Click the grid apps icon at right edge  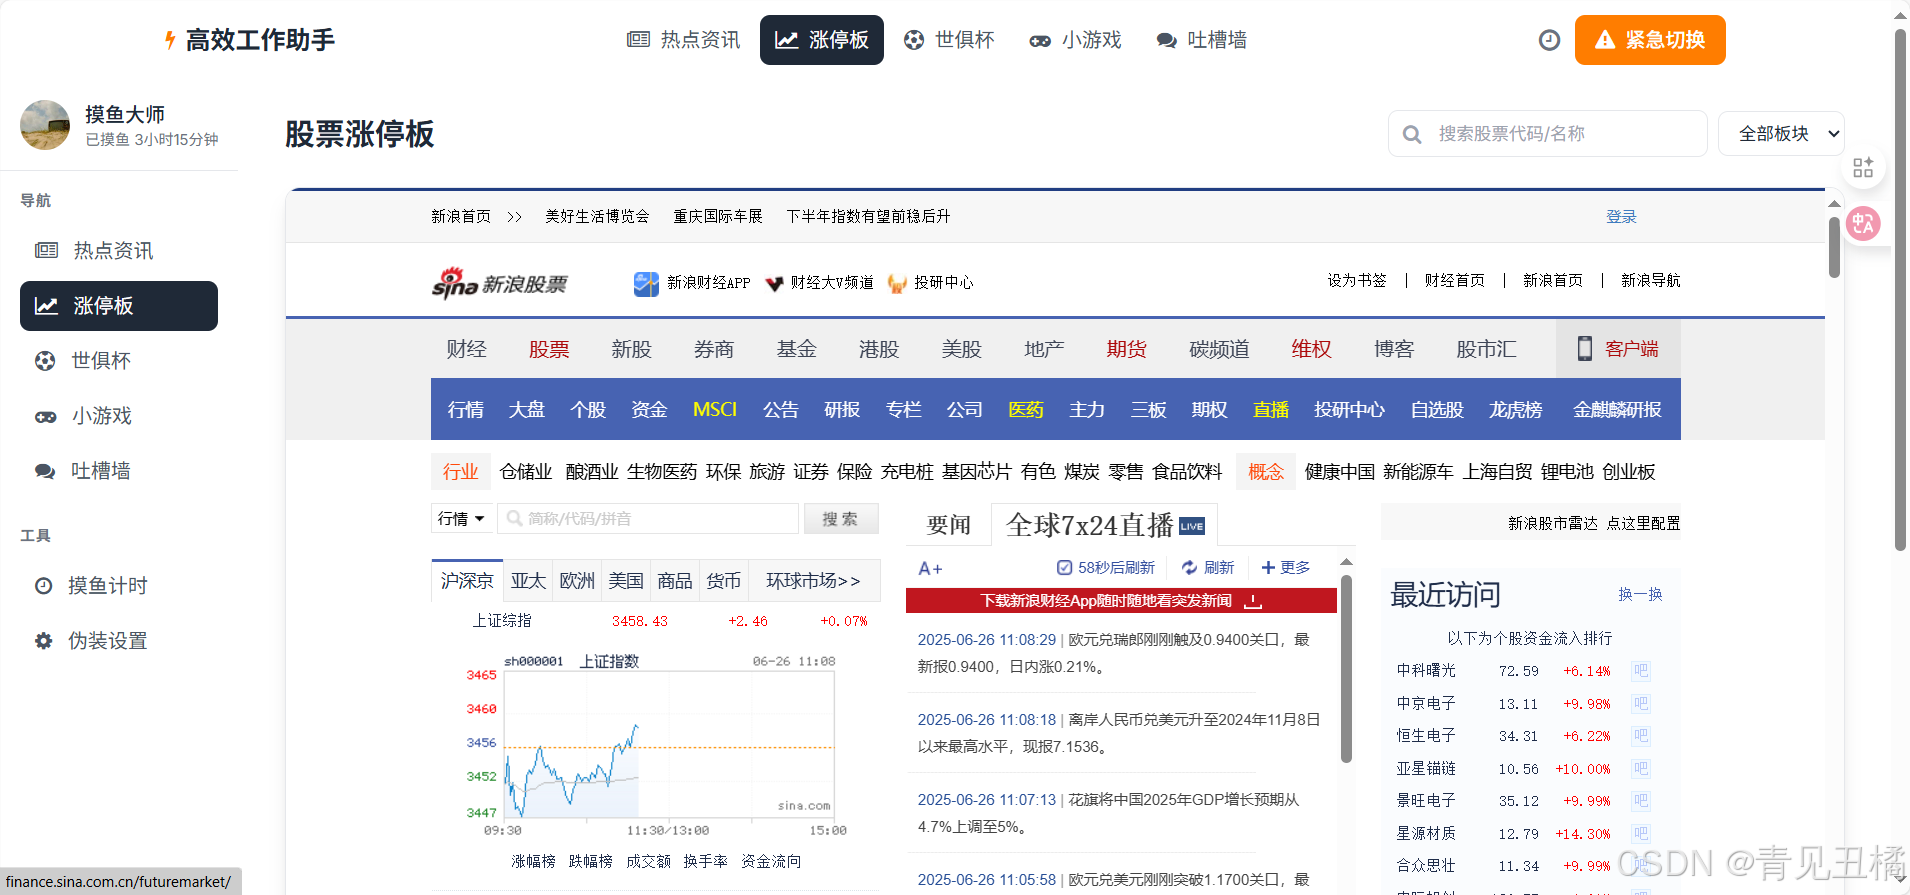tap(1863, 168)
